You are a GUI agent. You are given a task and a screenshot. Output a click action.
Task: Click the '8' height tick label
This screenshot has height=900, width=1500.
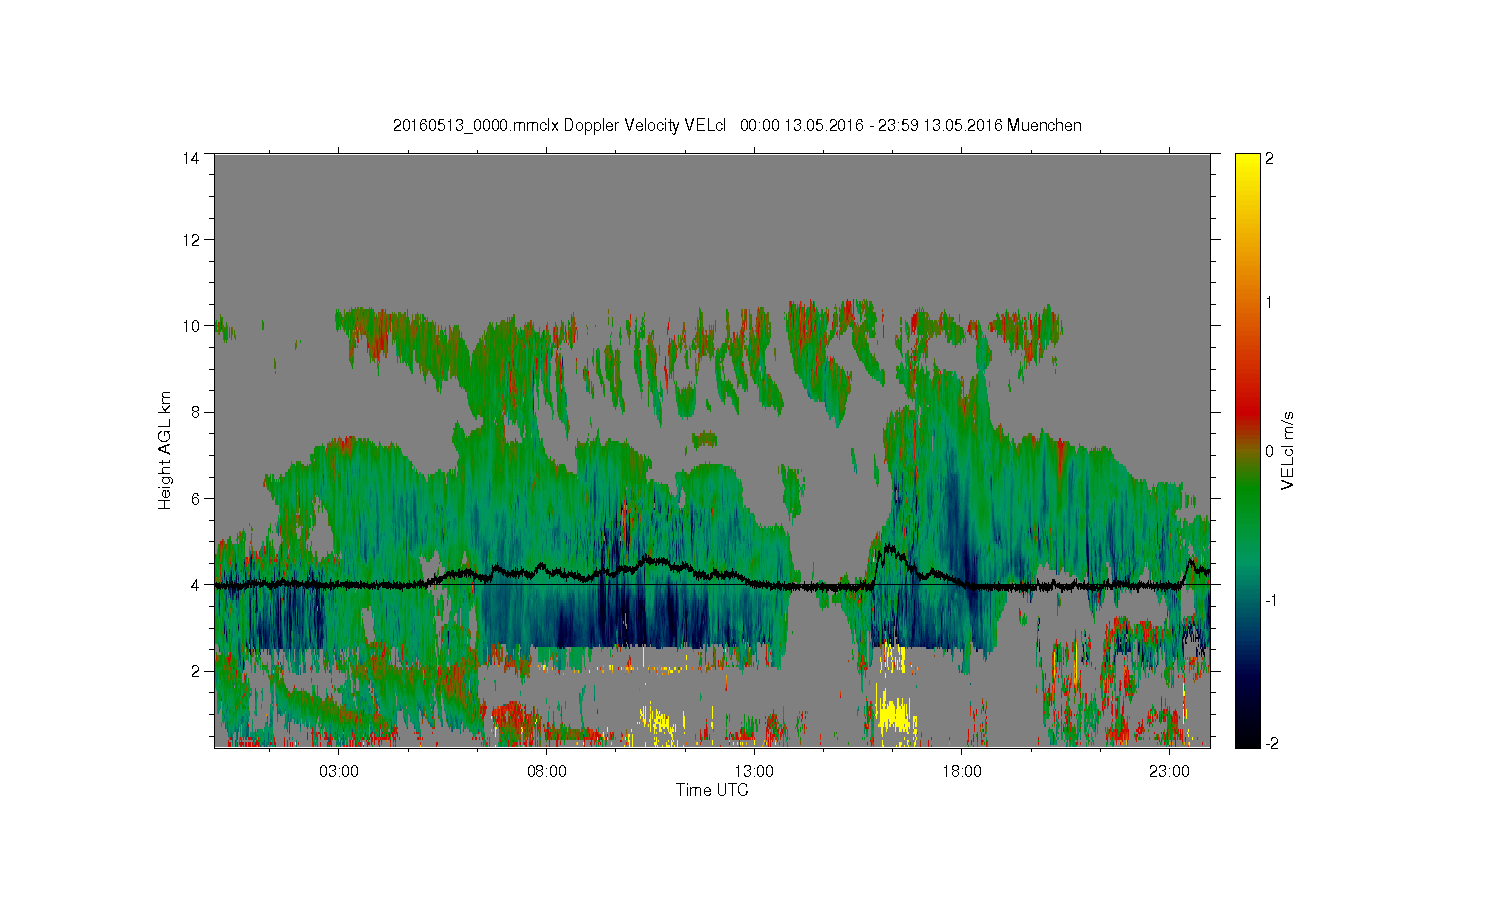pyautogui.click(x=195, y=412)
